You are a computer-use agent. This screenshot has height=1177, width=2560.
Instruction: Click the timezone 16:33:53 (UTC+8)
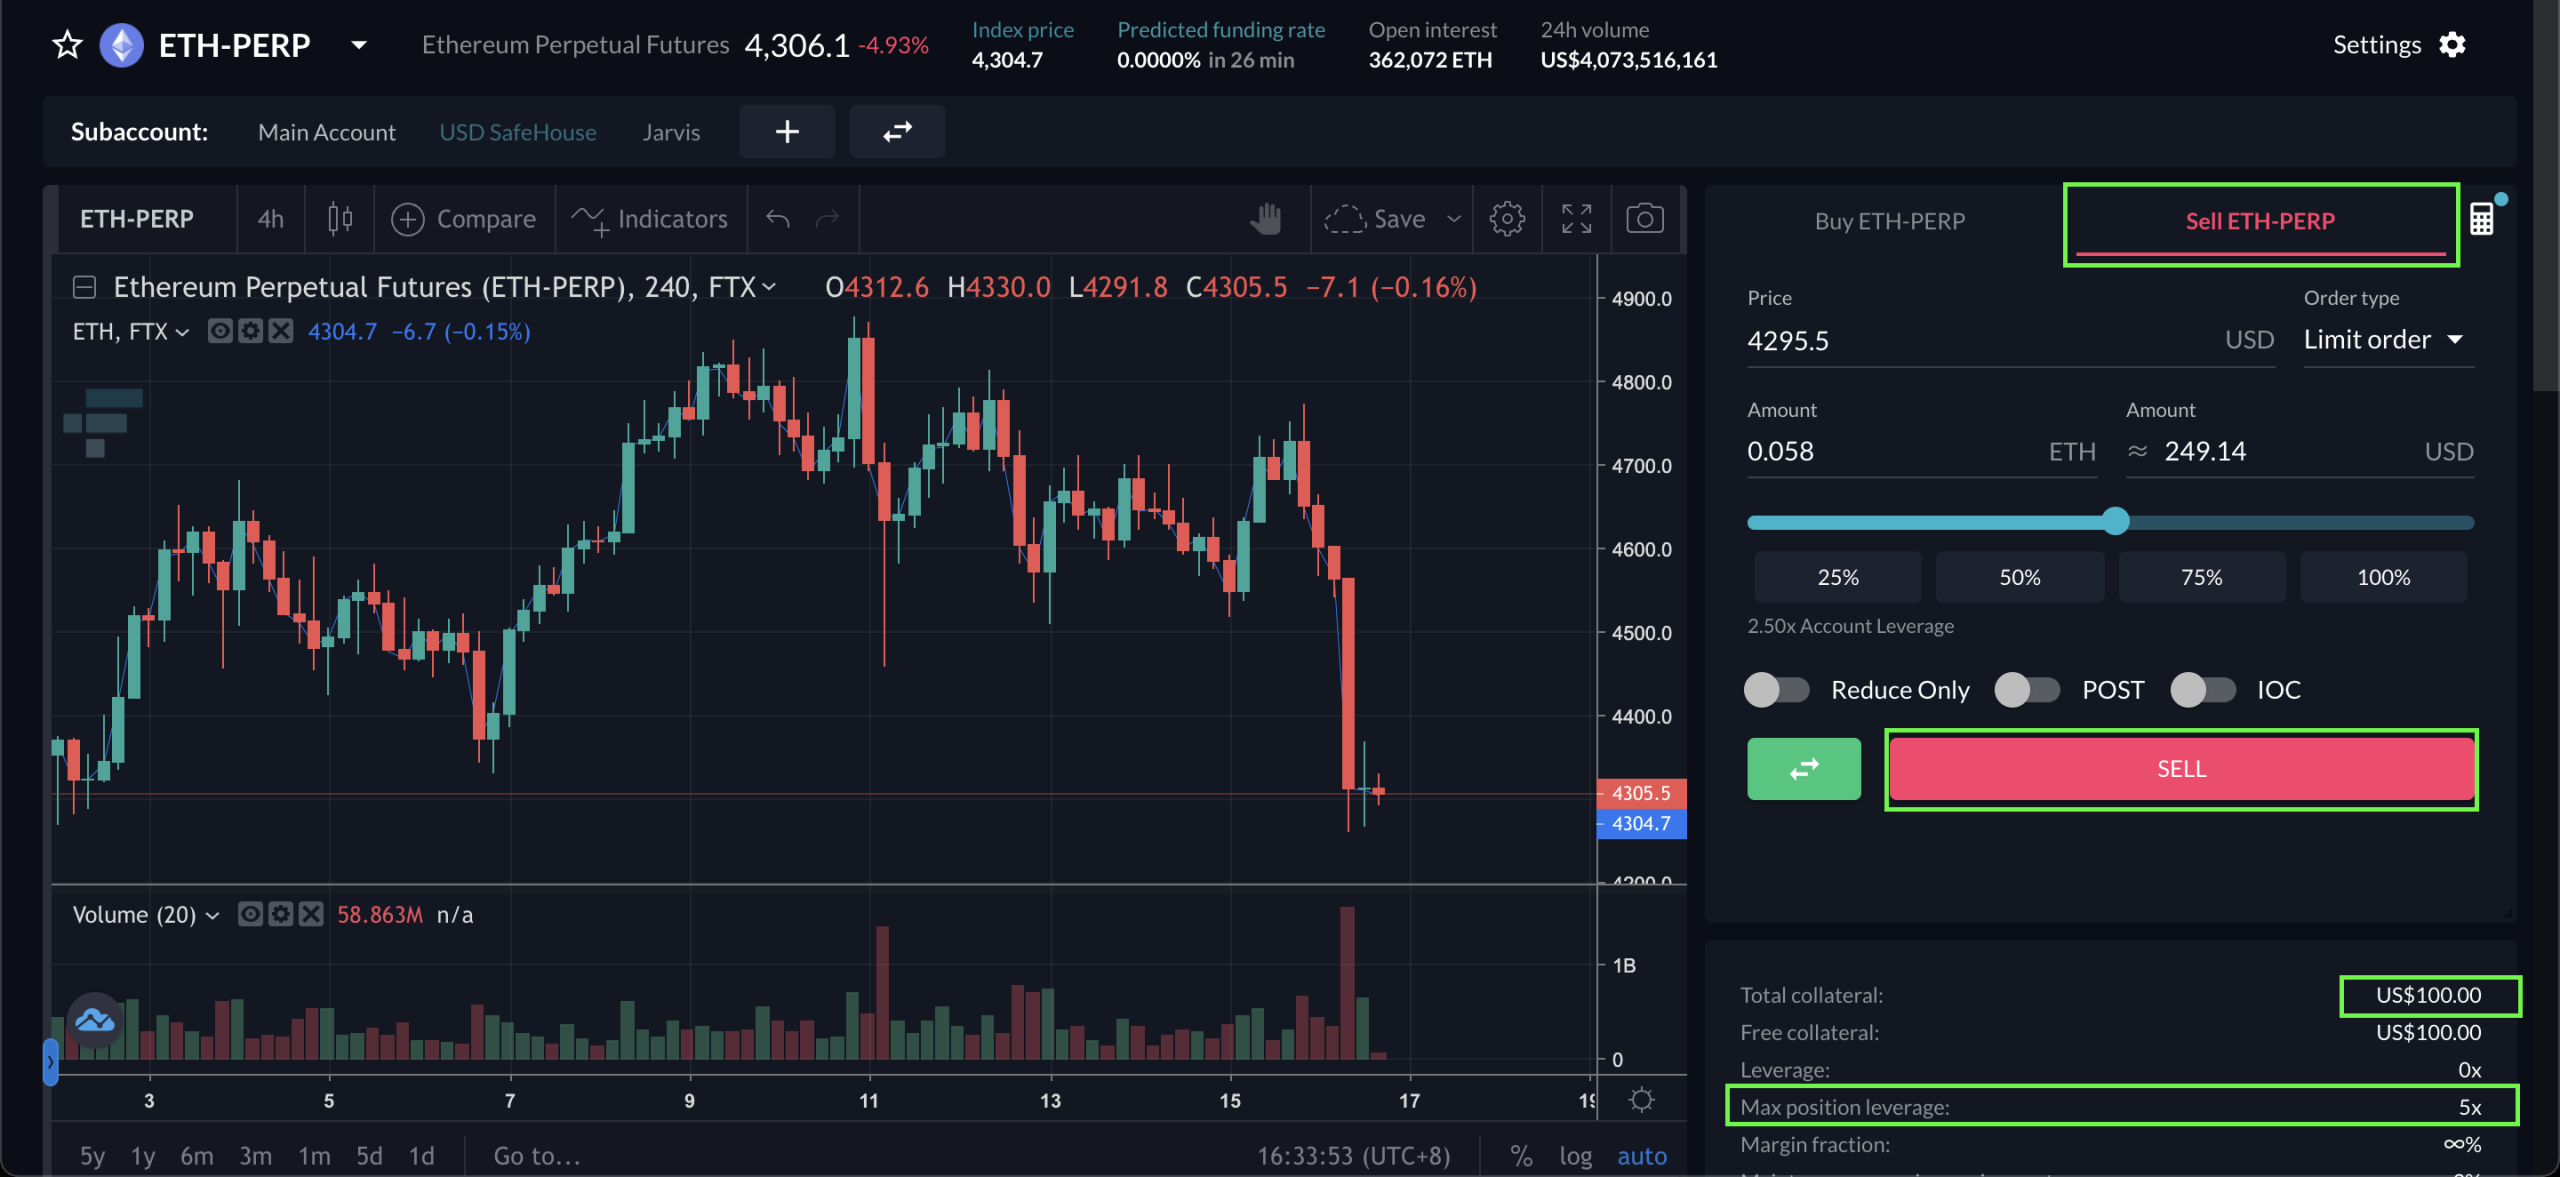click(1353, 1156)
